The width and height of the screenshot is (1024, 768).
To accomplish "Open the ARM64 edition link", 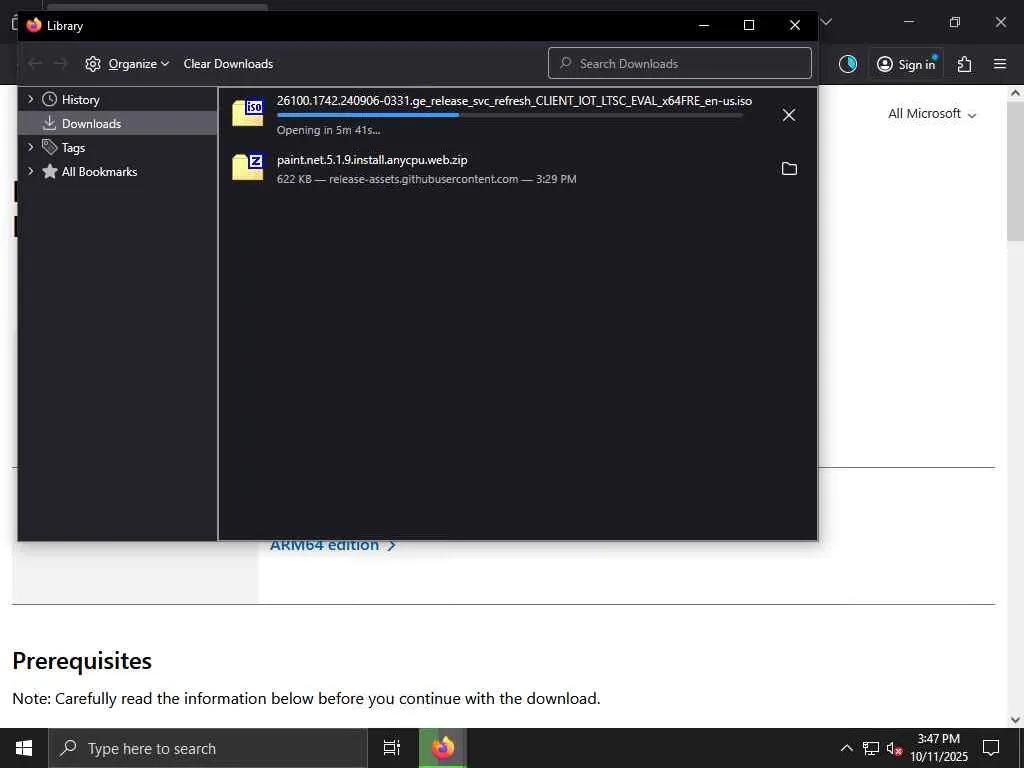I will click(332, 545).
